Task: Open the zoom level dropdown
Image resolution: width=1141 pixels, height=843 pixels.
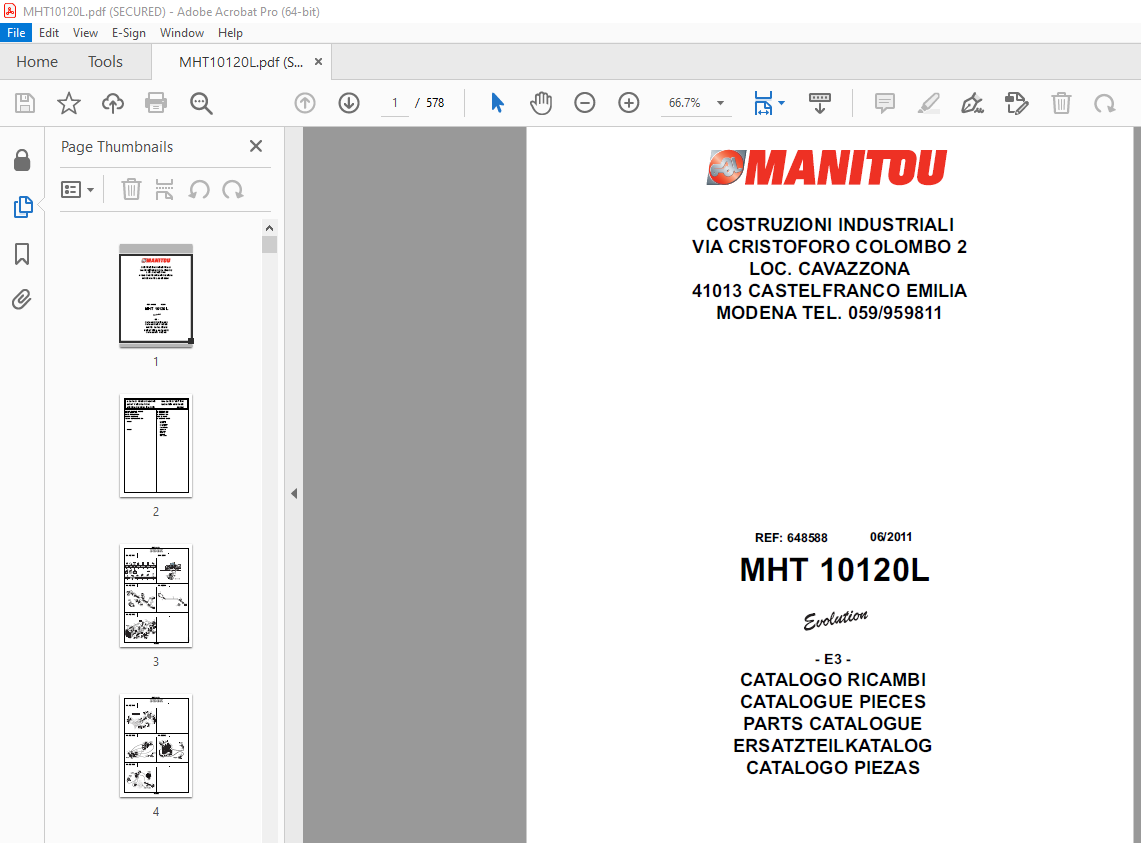Action: [720, 103]
